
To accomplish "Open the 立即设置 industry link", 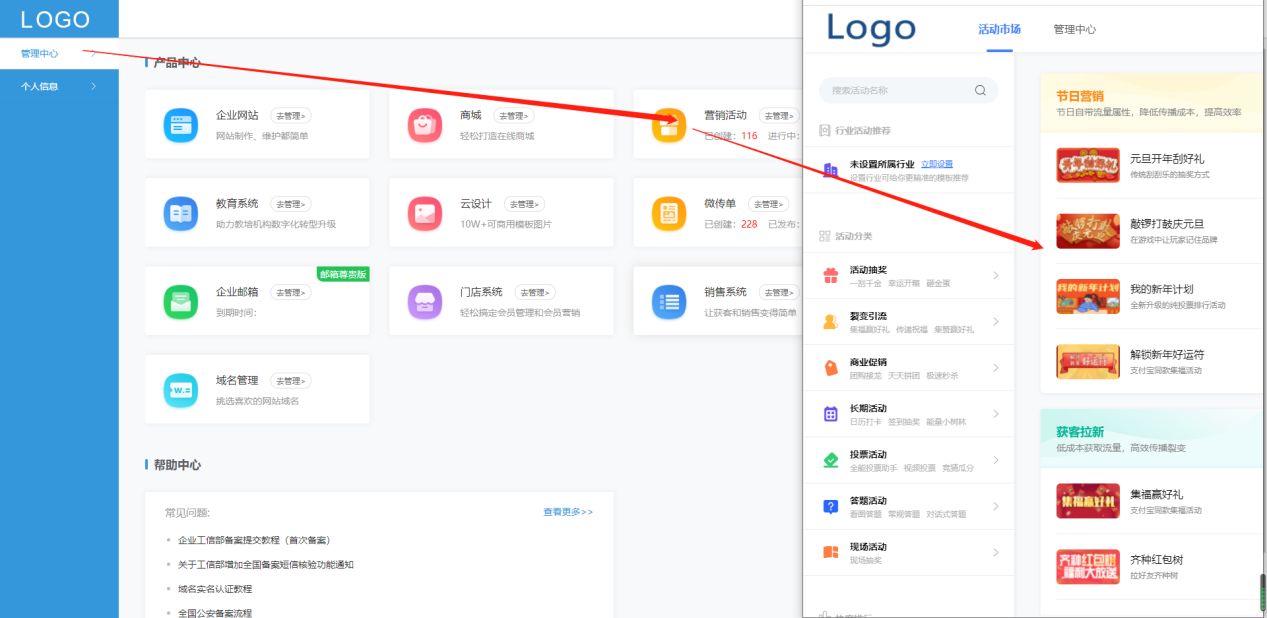I will (x=937, y=164).
